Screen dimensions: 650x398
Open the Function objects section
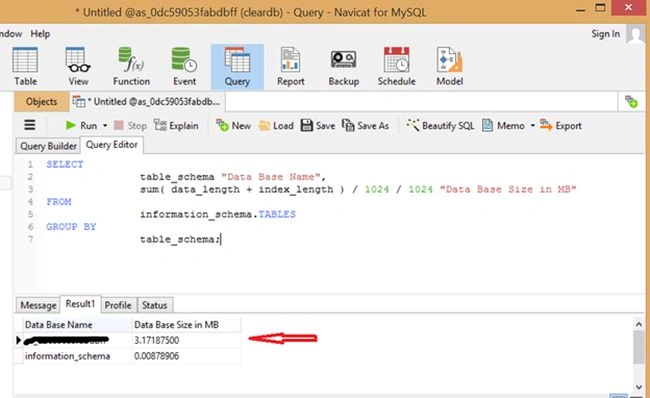tap(131, 67)
